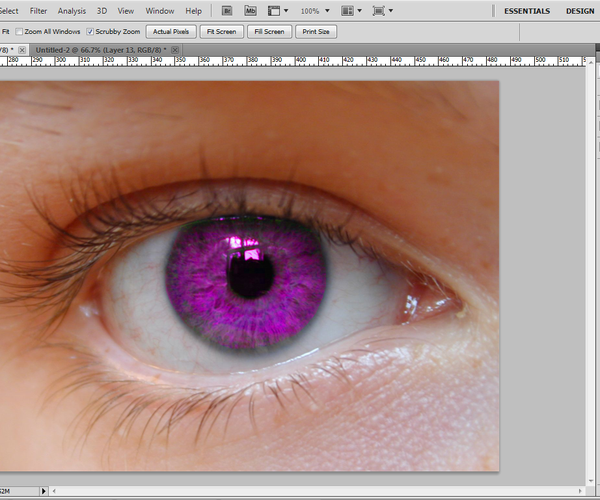The height and width of the screenshot is (500, 600).
Task: Open Mini Bridge via the Mb icon
Action: pos(251,11)
